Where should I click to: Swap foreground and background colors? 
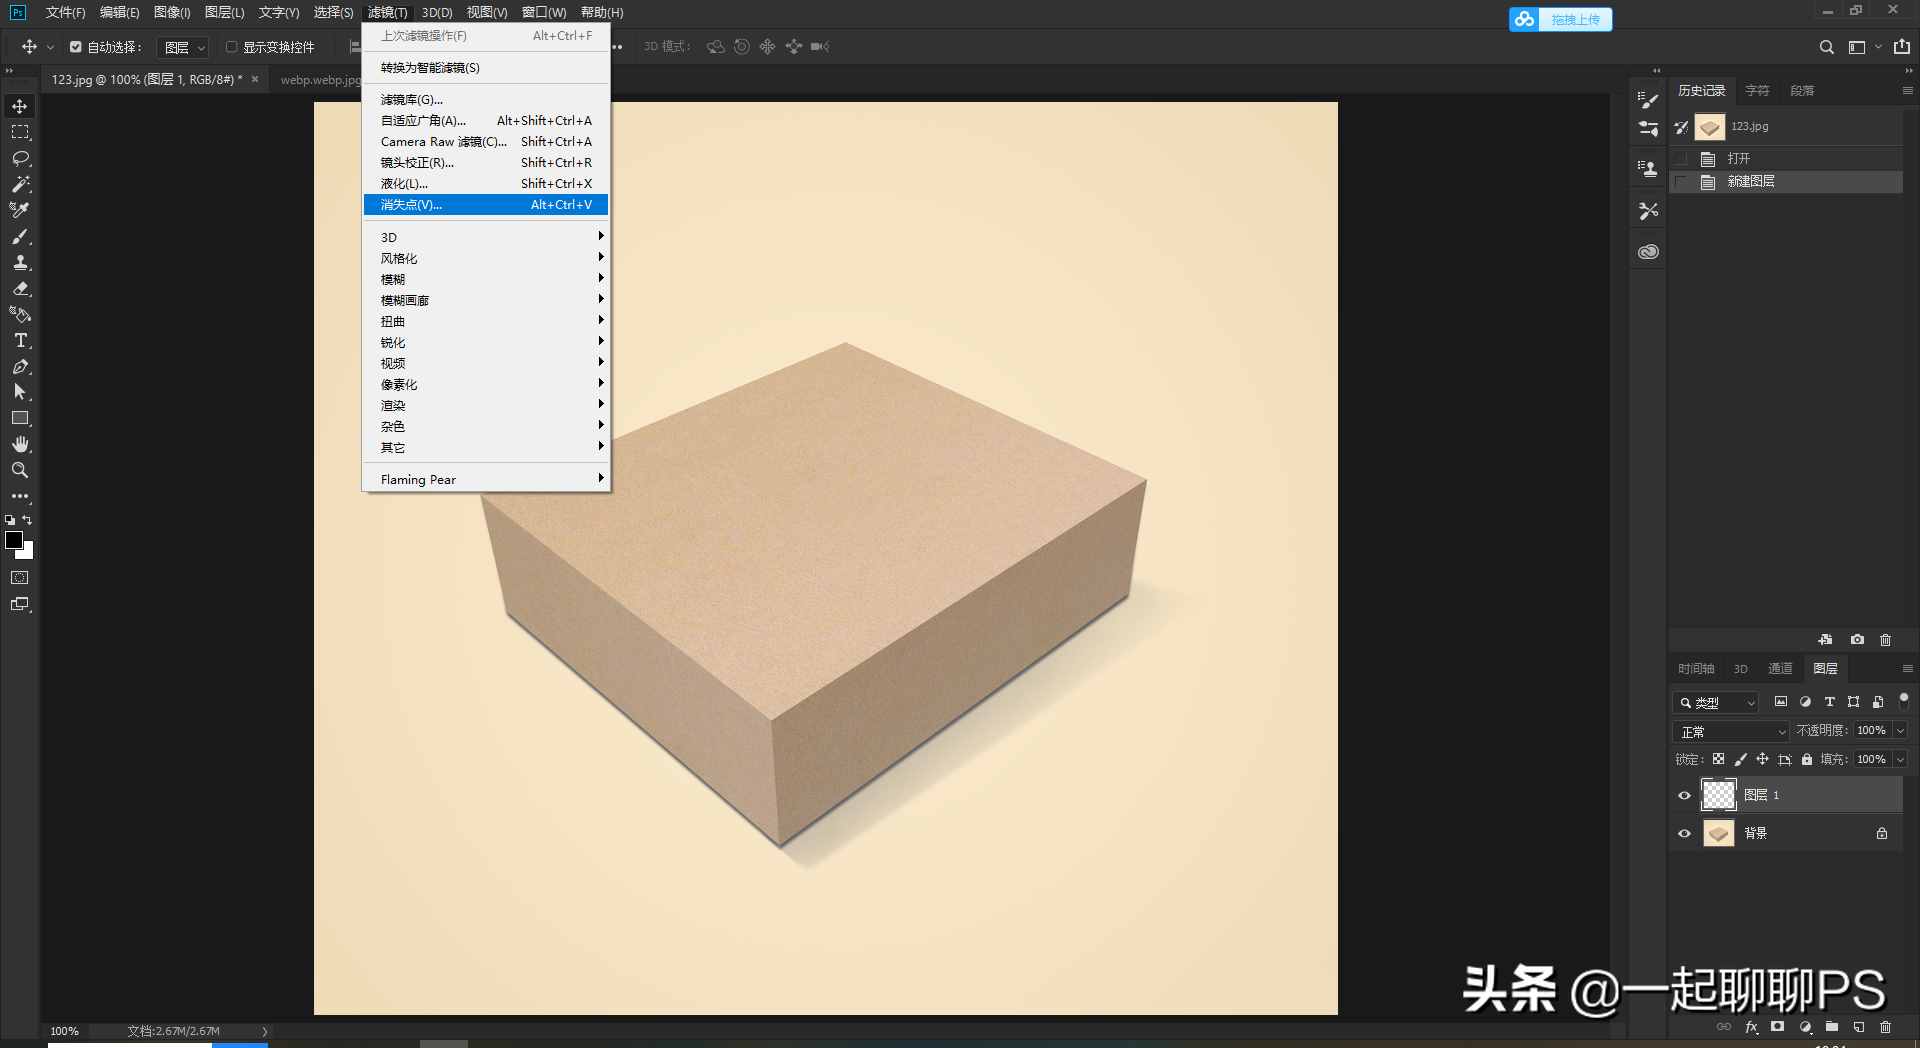click(27, 520)
